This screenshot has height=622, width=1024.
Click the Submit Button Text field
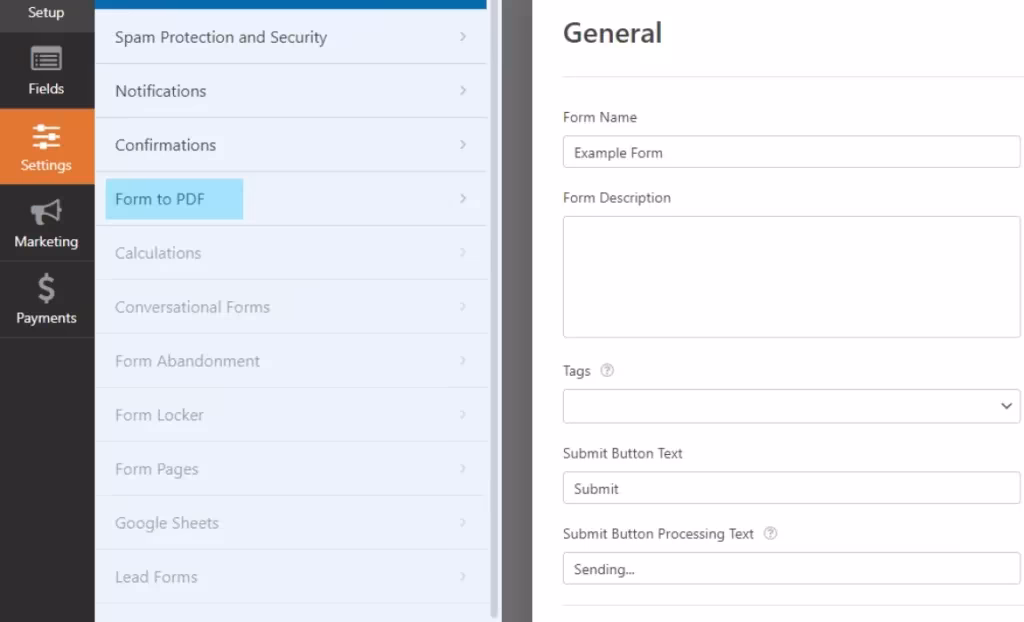[791, 488]
